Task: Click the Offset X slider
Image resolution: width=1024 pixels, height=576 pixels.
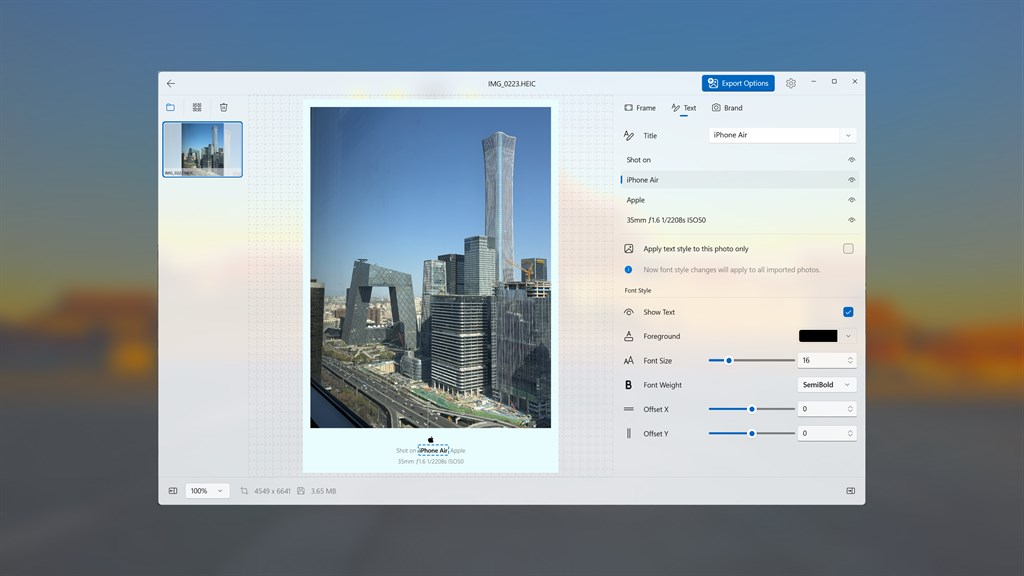Action: pyautogui.click(x=752, y=409)
